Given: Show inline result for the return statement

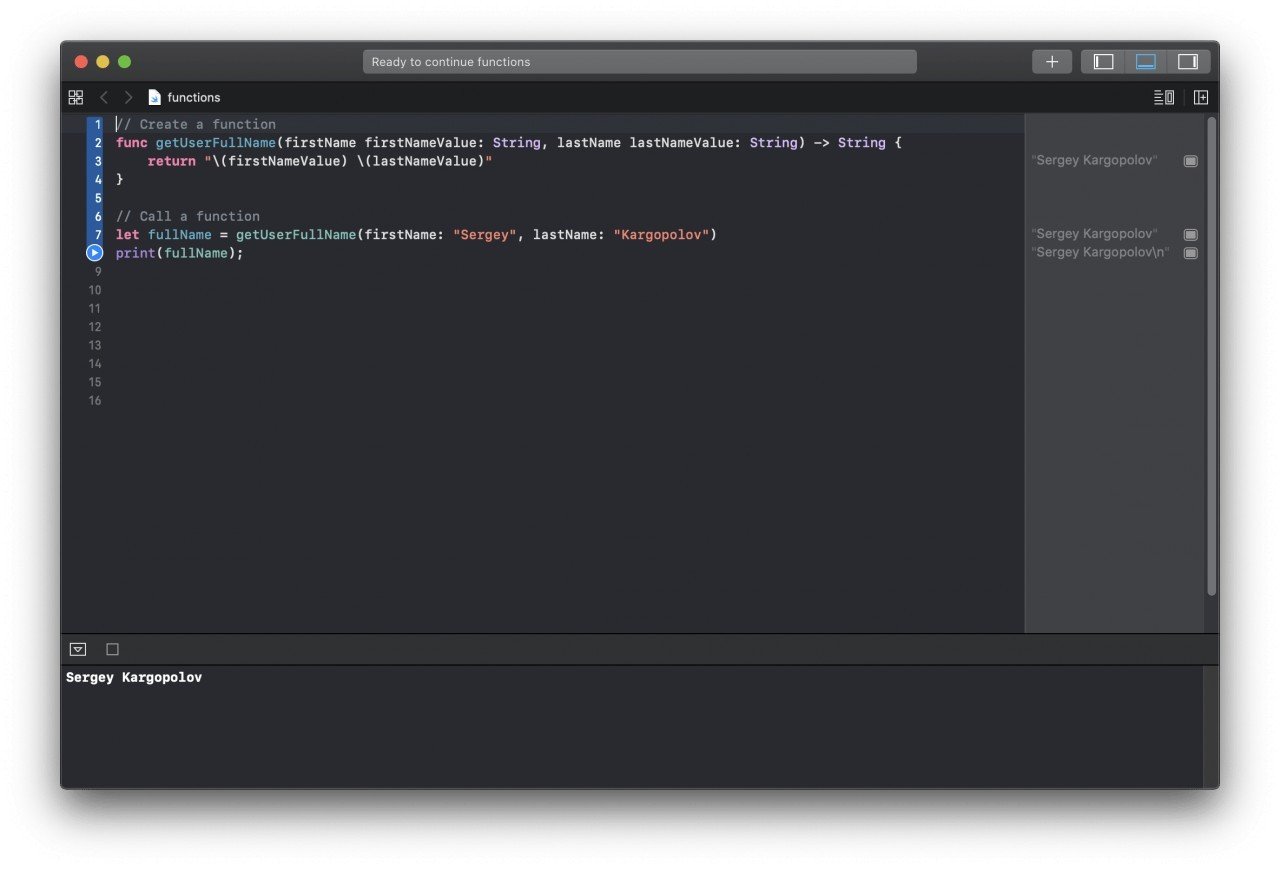Looking at the screenshot, I should [1190, 160].
